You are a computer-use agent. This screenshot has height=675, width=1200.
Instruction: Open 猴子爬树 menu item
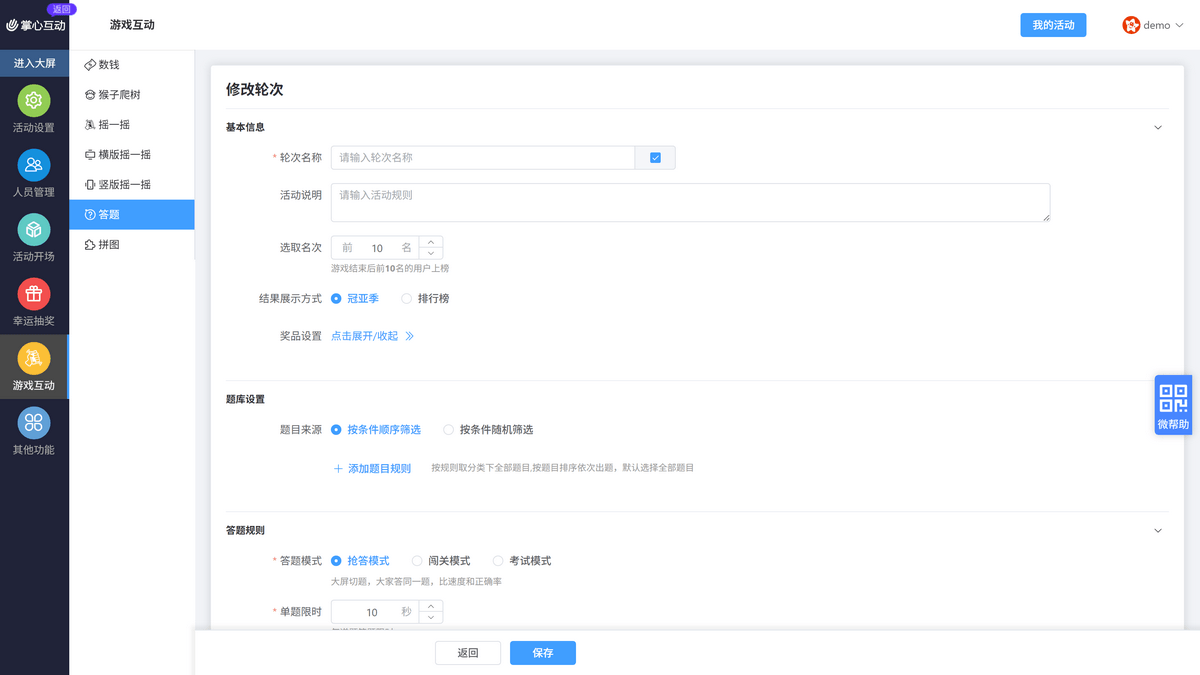(132, 94)
